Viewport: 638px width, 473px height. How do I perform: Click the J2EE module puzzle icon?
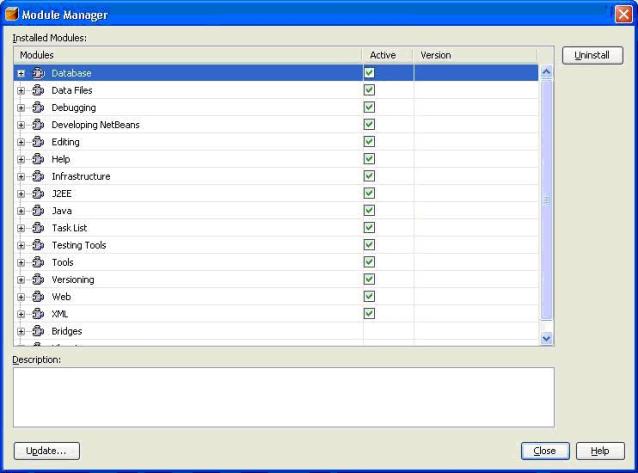click(39, 194)
